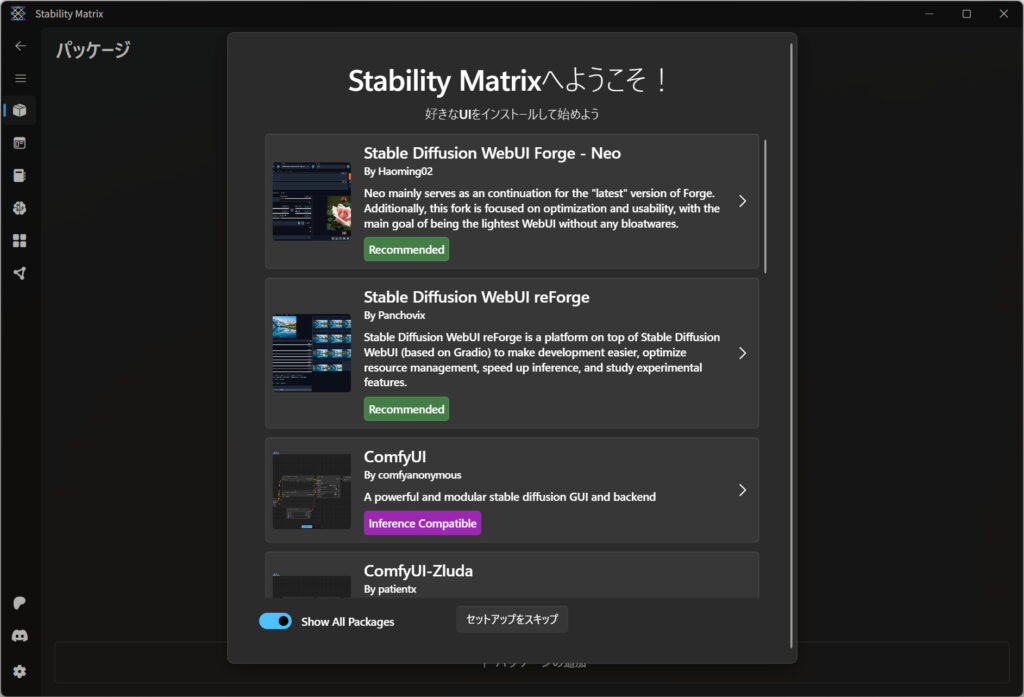This screenshot has height=697, width=1024.
Task: Open the settings gear icon
Action: click(x=20, y=671)
